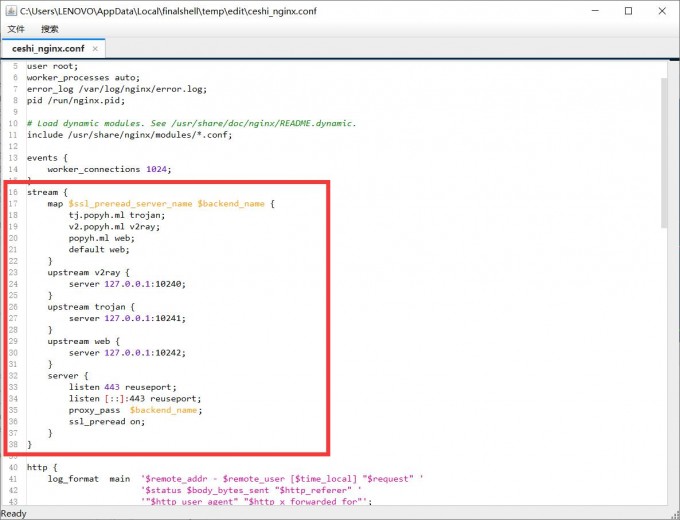
Task: Minimize the editor window
Action: [595, 11]
